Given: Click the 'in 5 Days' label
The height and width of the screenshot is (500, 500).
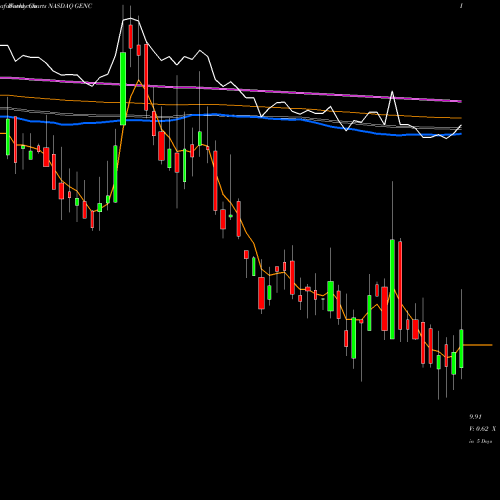Looking at the screenshot, I should point(481,441).
